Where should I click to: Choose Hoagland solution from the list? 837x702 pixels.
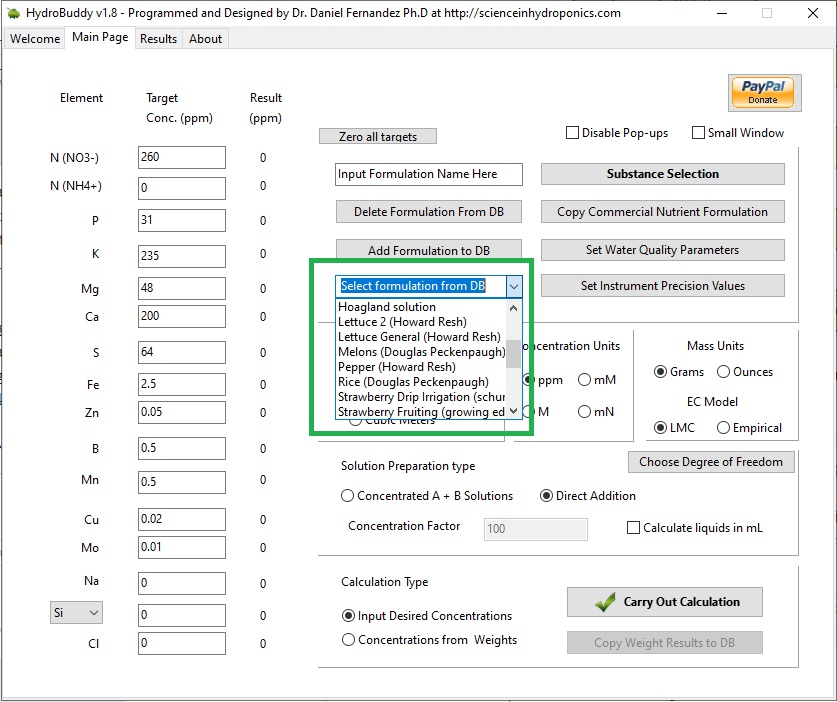tap(387, 307)
